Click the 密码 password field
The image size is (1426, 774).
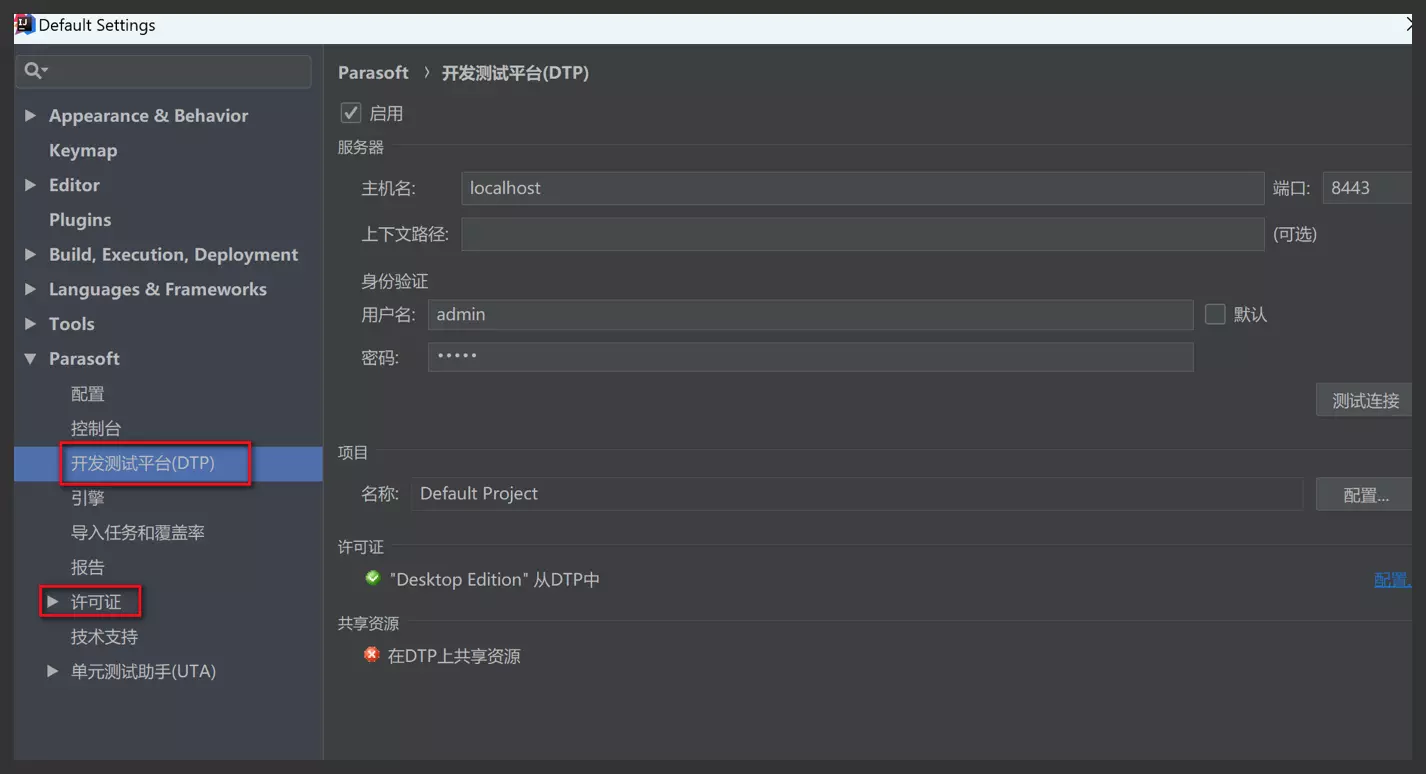(811, 357)
